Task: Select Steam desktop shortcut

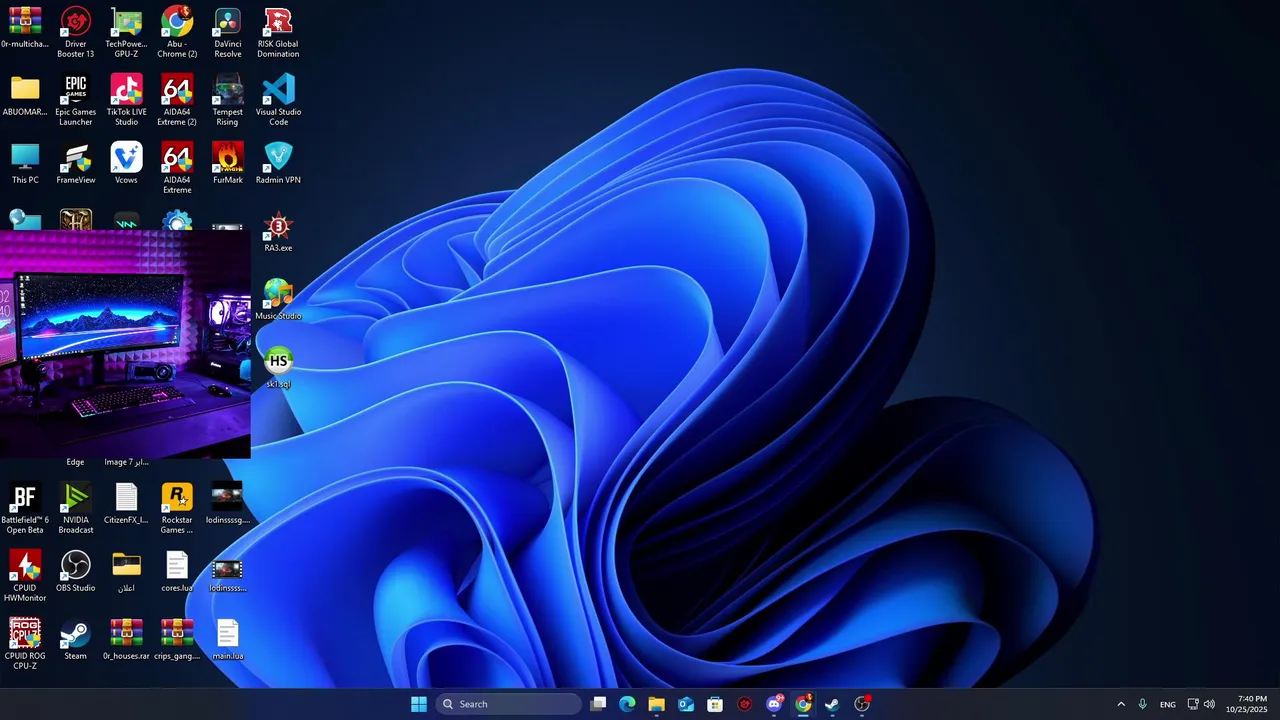Action: [76, 641]
